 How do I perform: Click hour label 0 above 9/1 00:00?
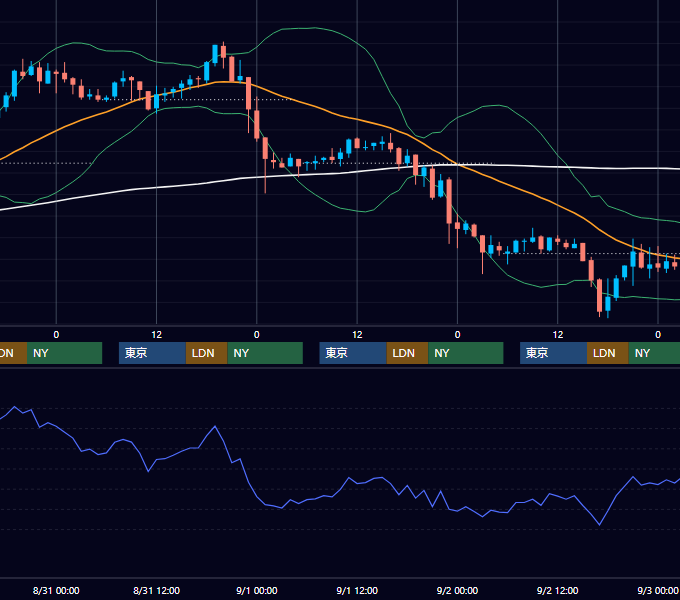(257, 335)
